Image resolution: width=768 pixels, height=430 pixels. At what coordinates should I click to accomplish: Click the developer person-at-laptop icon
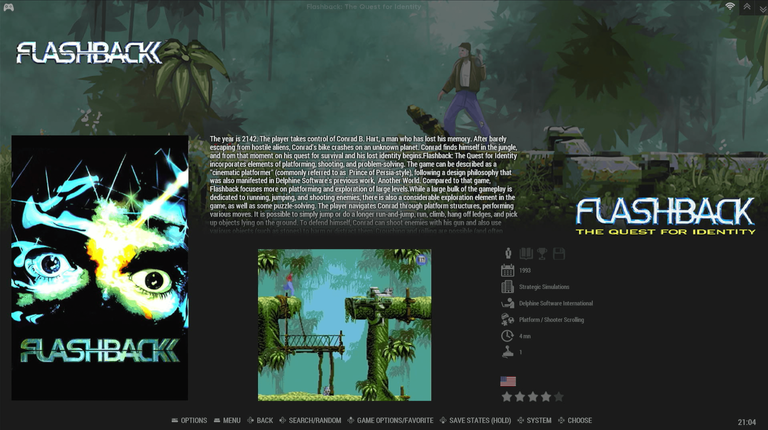pos(507,303)
